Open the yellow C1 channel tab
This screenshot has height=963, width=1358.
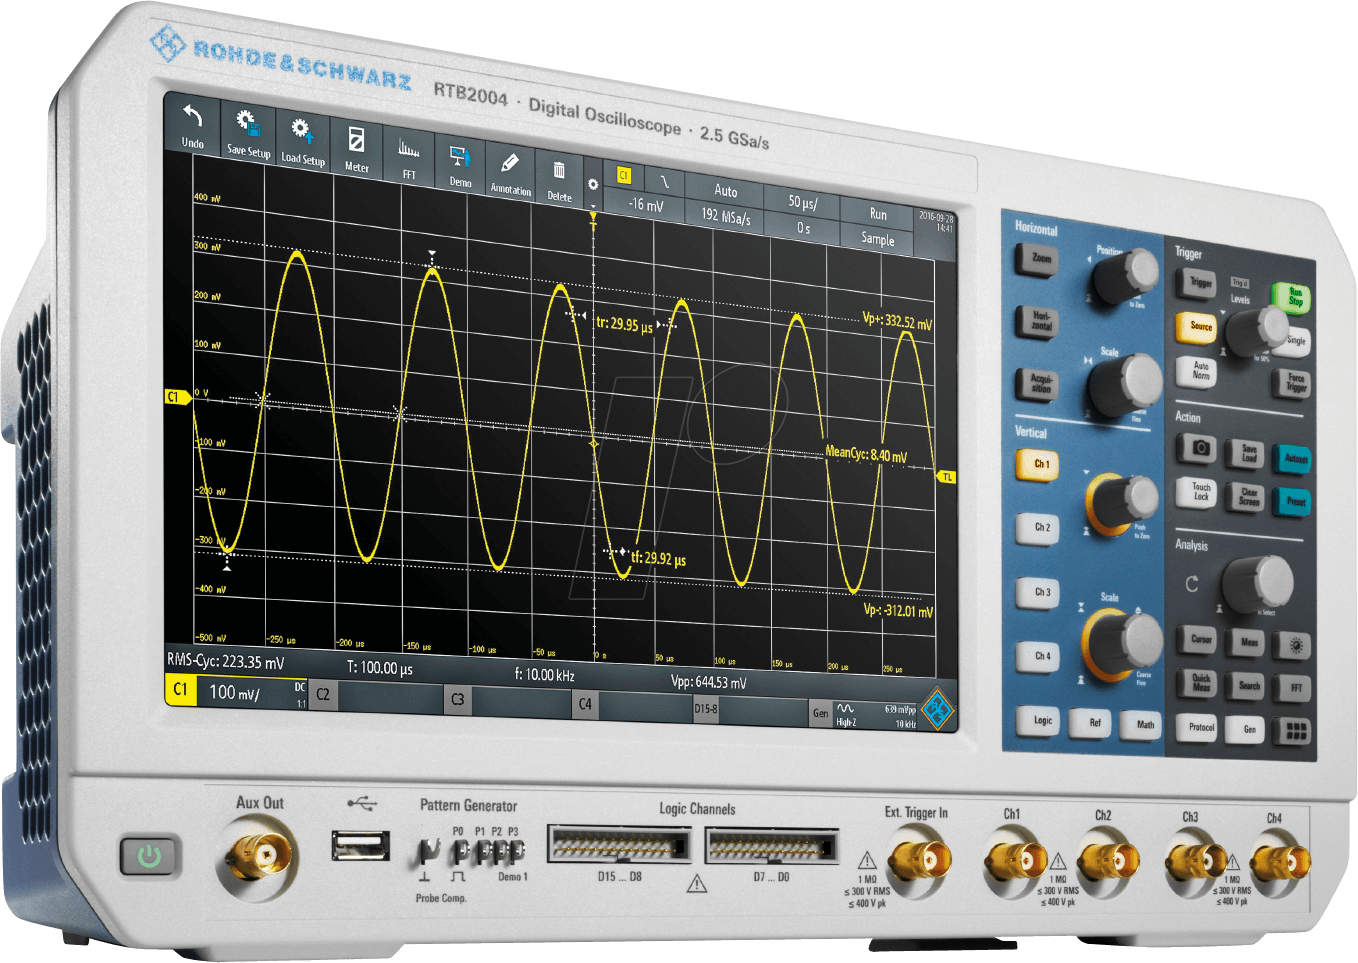click(180, 689)
